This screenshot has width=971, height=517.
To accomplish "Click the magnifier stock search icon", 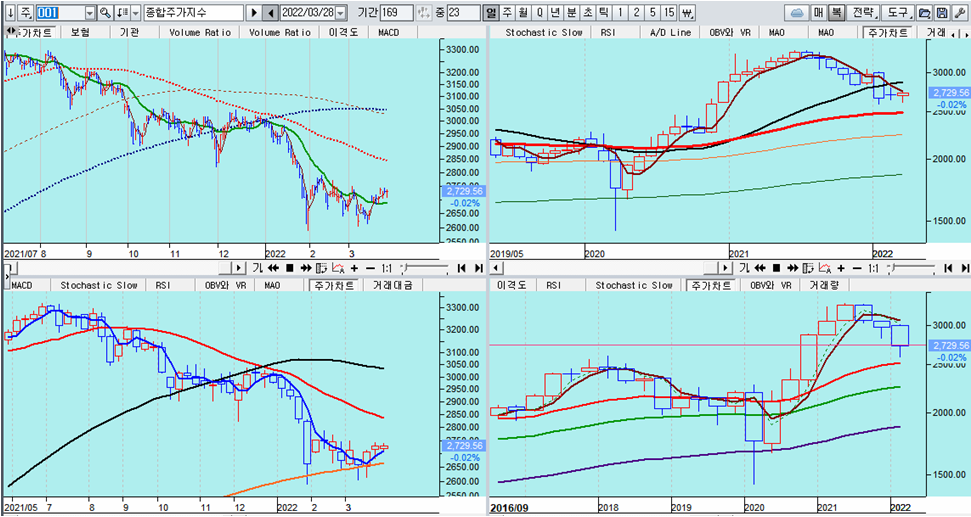I will [105, 13].
